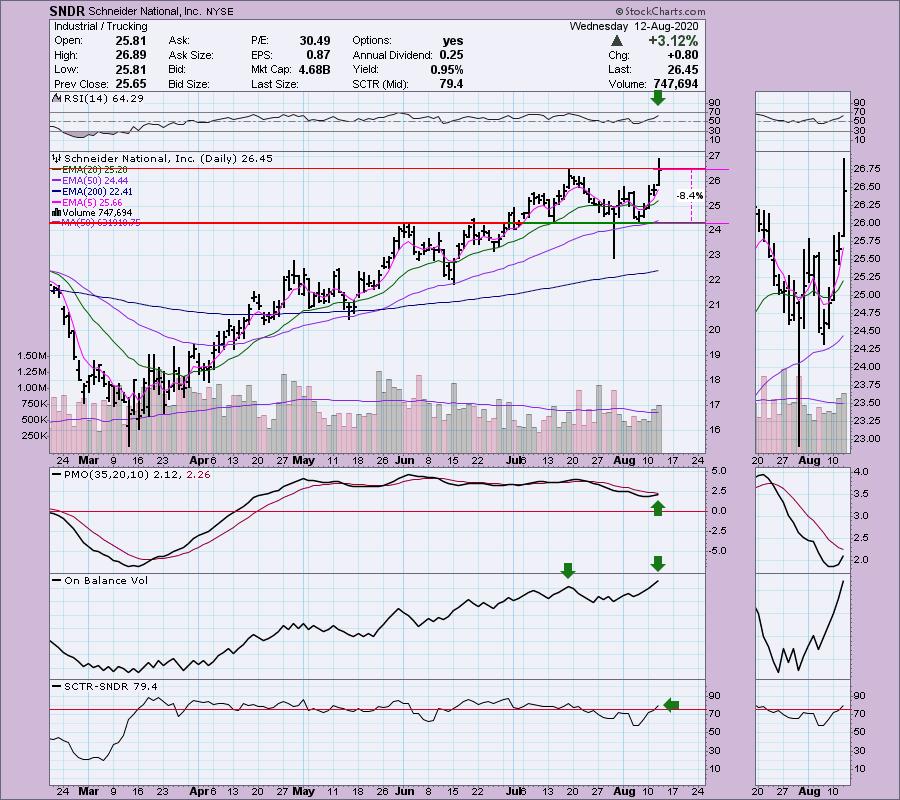Click the P/E value 30.49
The height and width of the screenshot is (800, 900).
click(315, 41)
